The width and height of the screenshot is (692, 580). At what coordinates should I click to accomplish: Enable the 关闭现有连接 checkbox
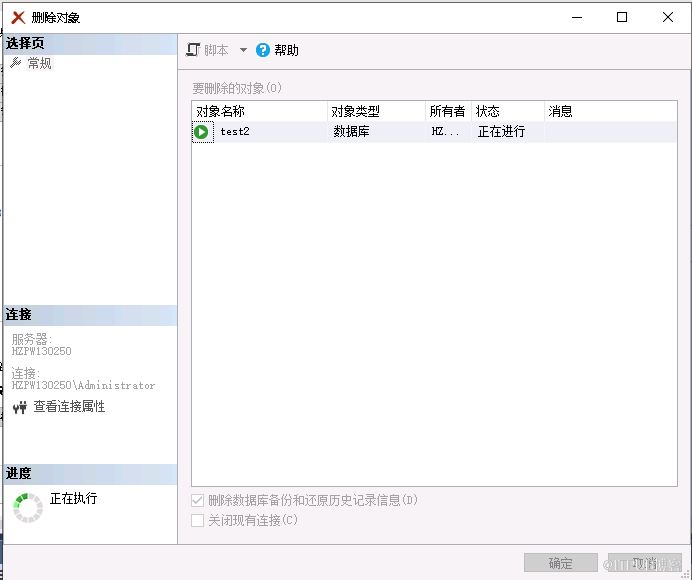point(198,520)
